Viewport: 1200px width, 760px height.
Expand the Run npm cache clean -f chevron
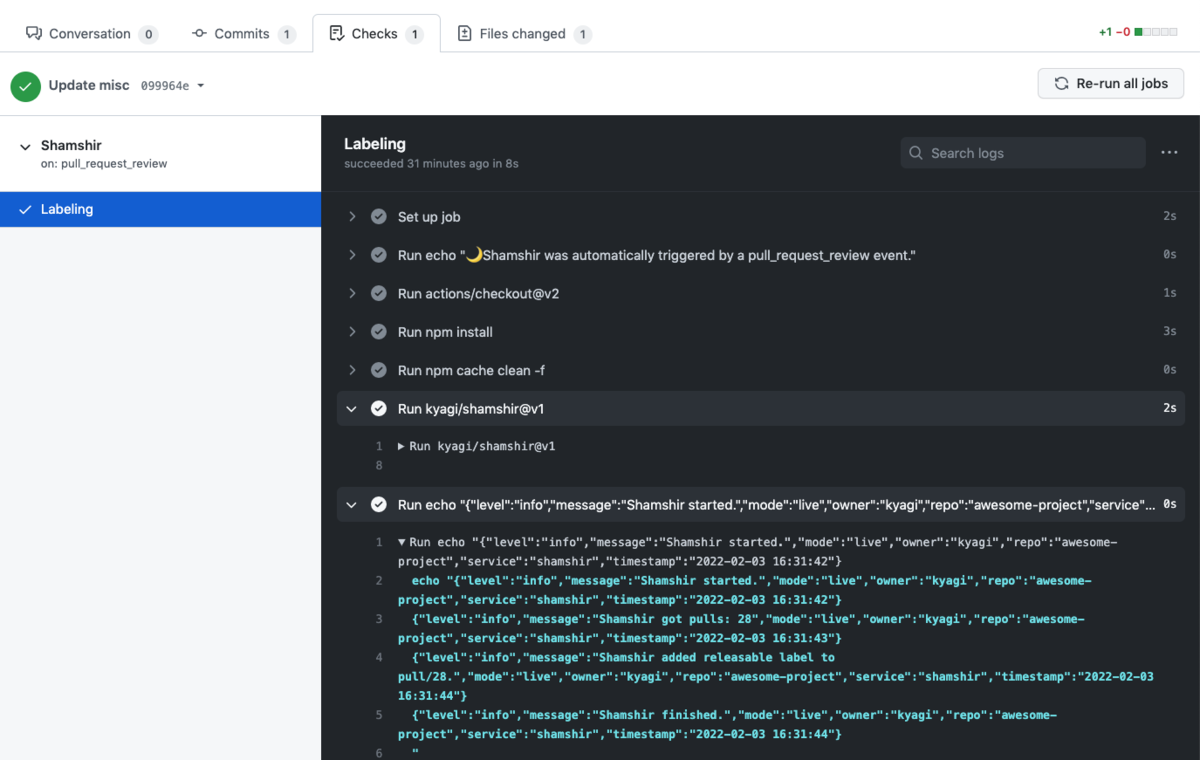352,370
